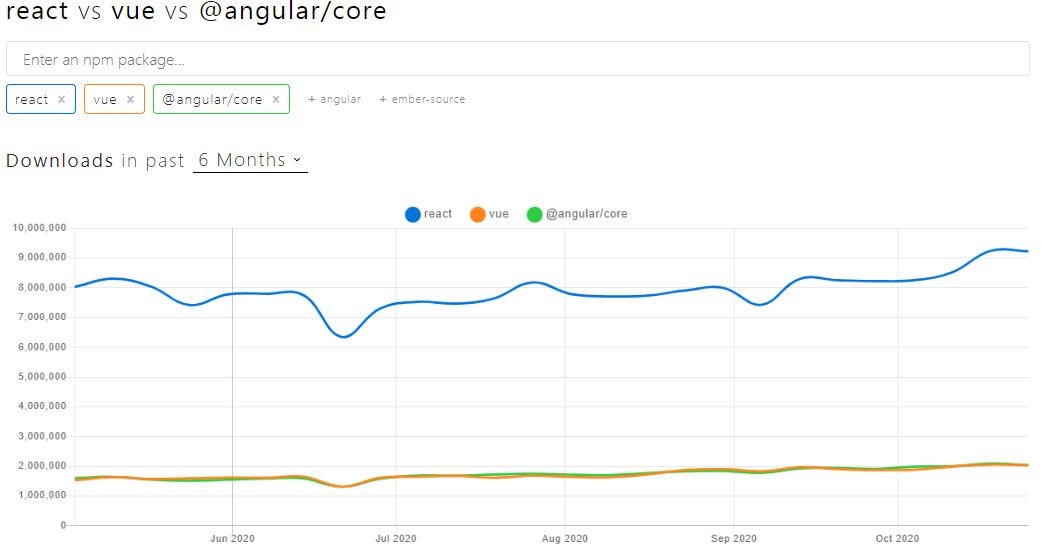
Task: Click the Sep 2020 axis marker
Action: pyautogui.click(x=734, y=538)
